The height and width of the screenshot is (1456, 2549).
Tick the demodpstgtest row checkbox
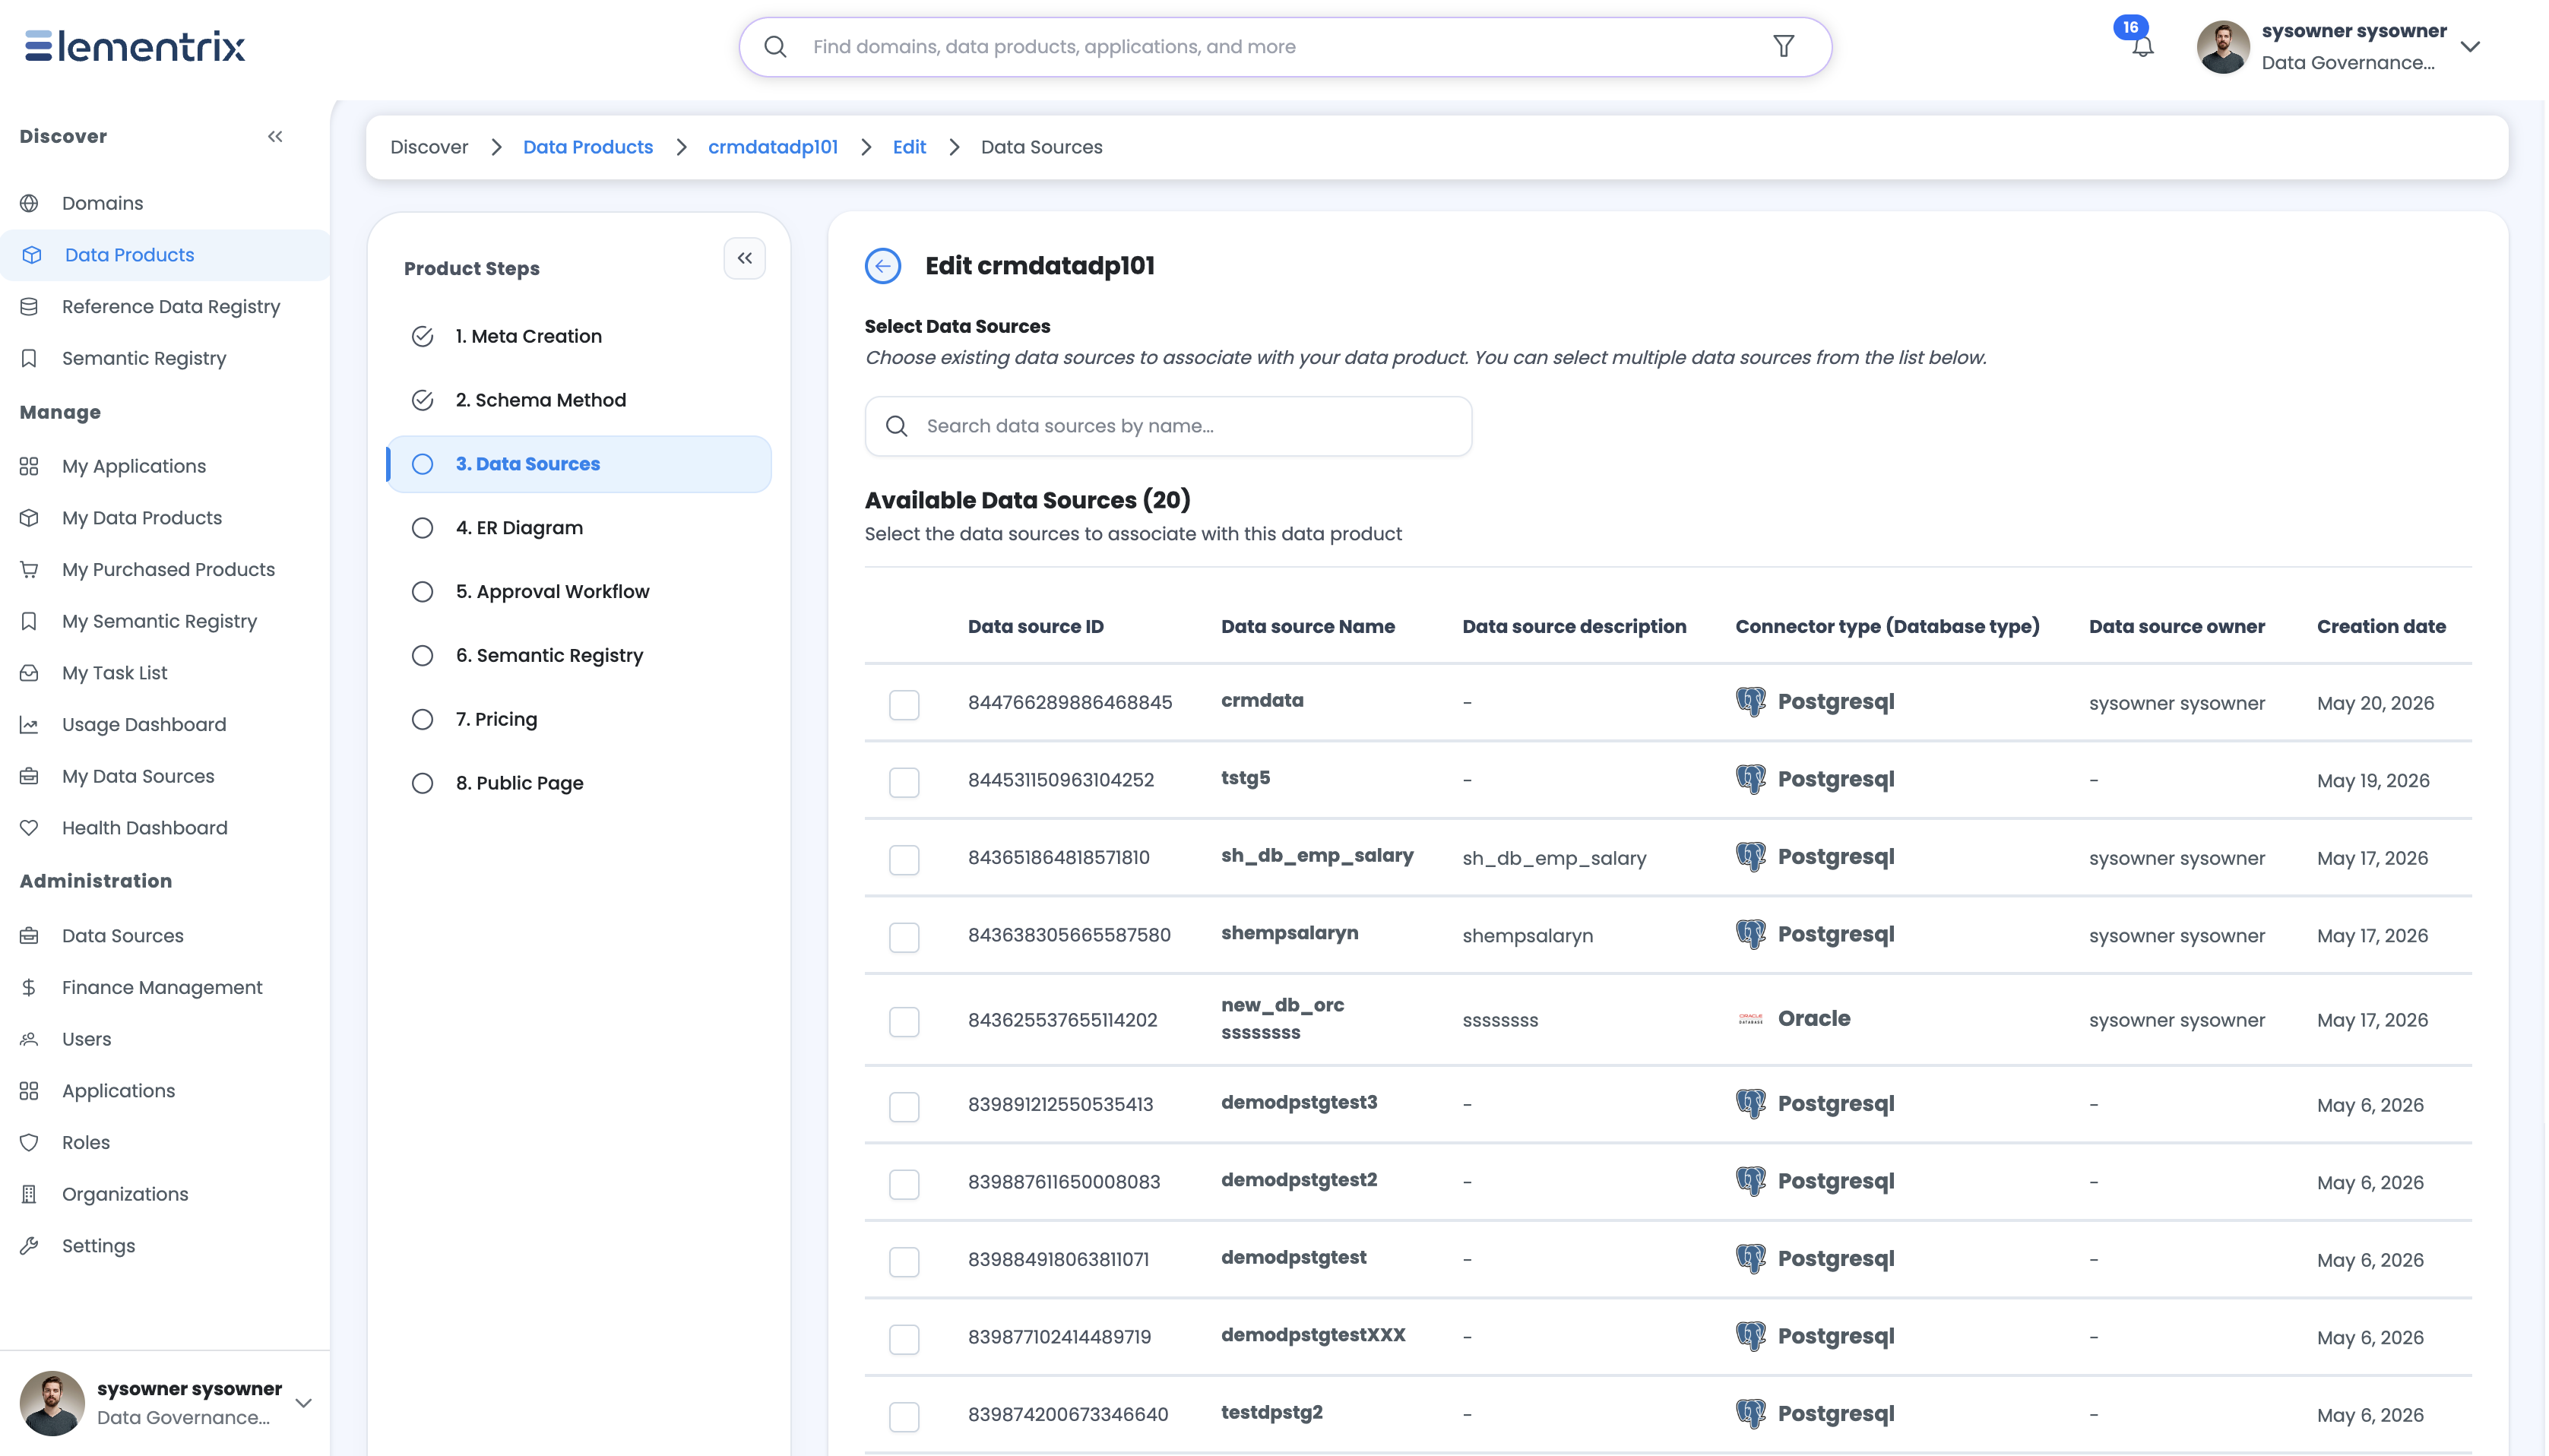click(x=904, y=1261)
